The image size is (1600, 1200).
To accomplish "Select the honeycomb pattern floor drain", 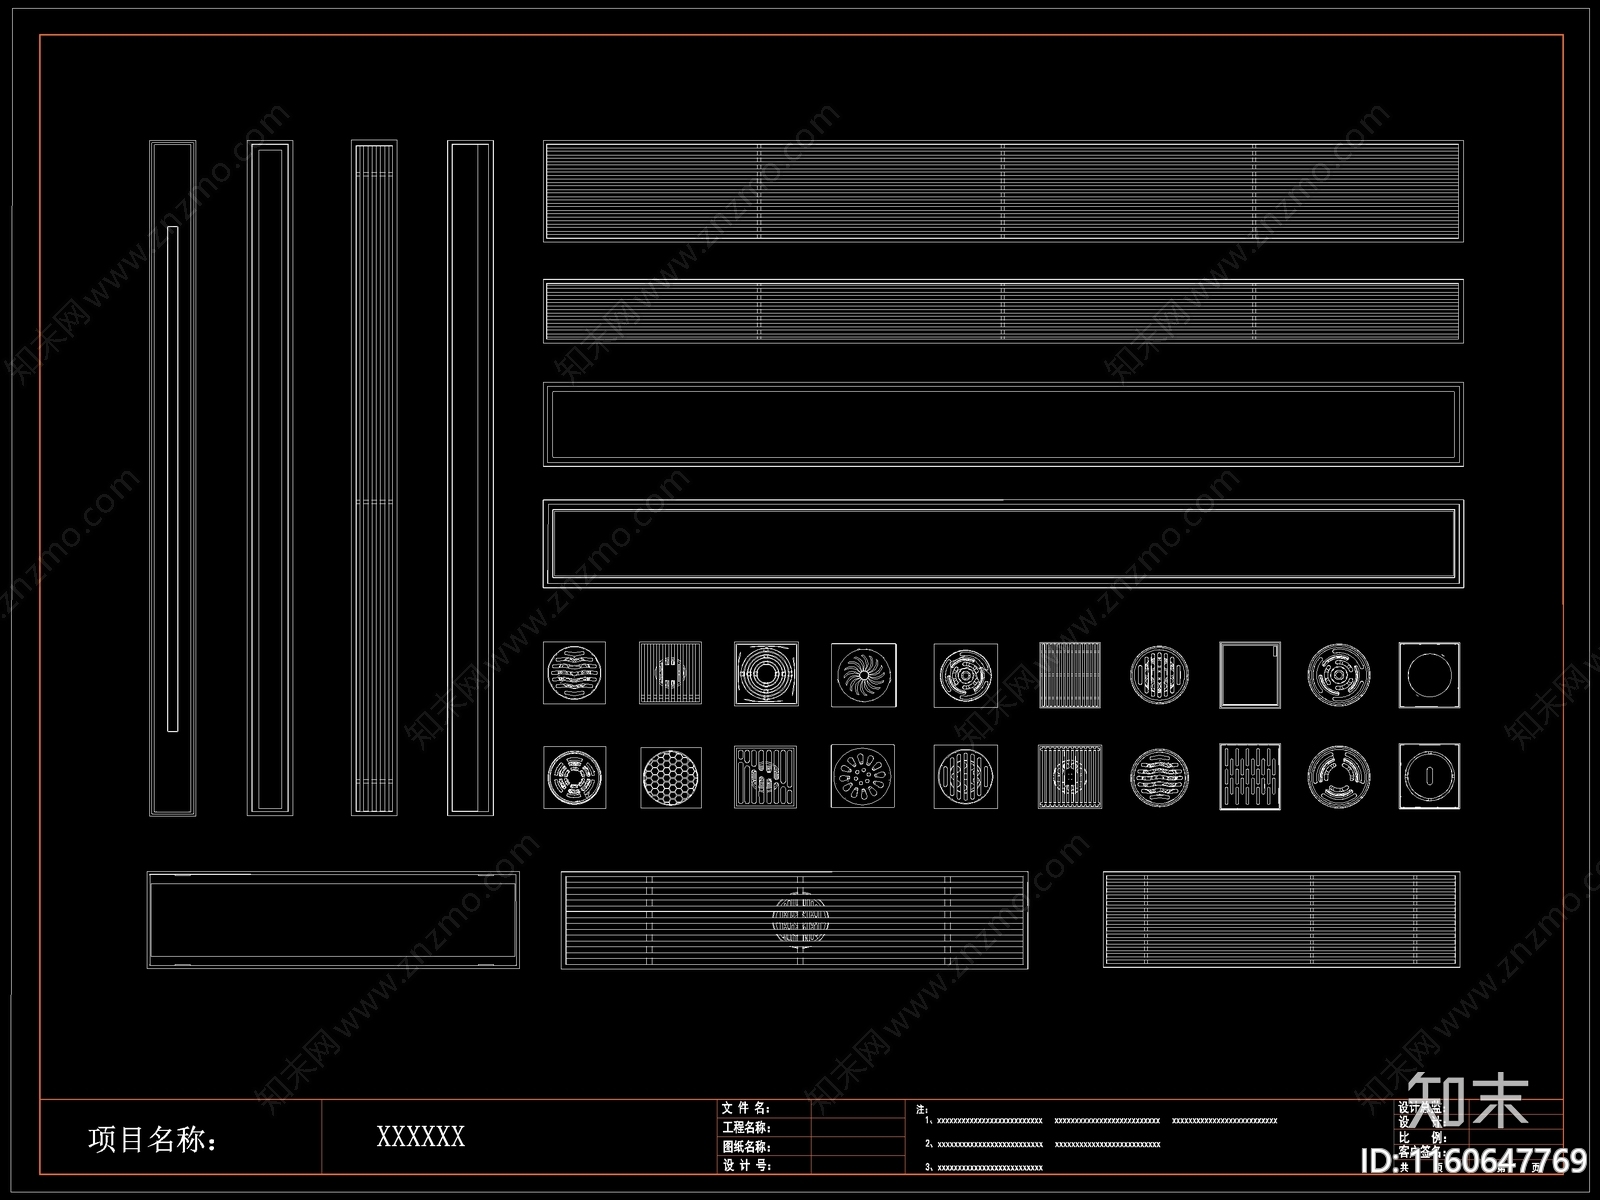I will click(x=671, y=777).
